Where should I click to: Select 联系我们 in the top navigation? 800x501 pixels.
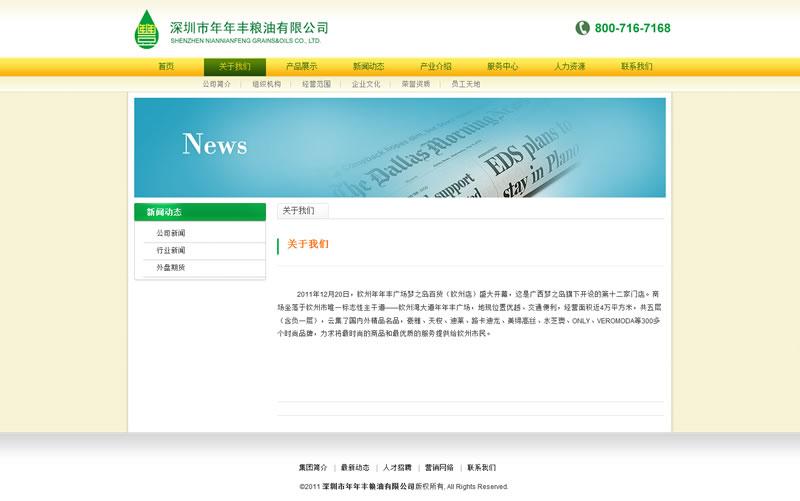tap(636, 67)
